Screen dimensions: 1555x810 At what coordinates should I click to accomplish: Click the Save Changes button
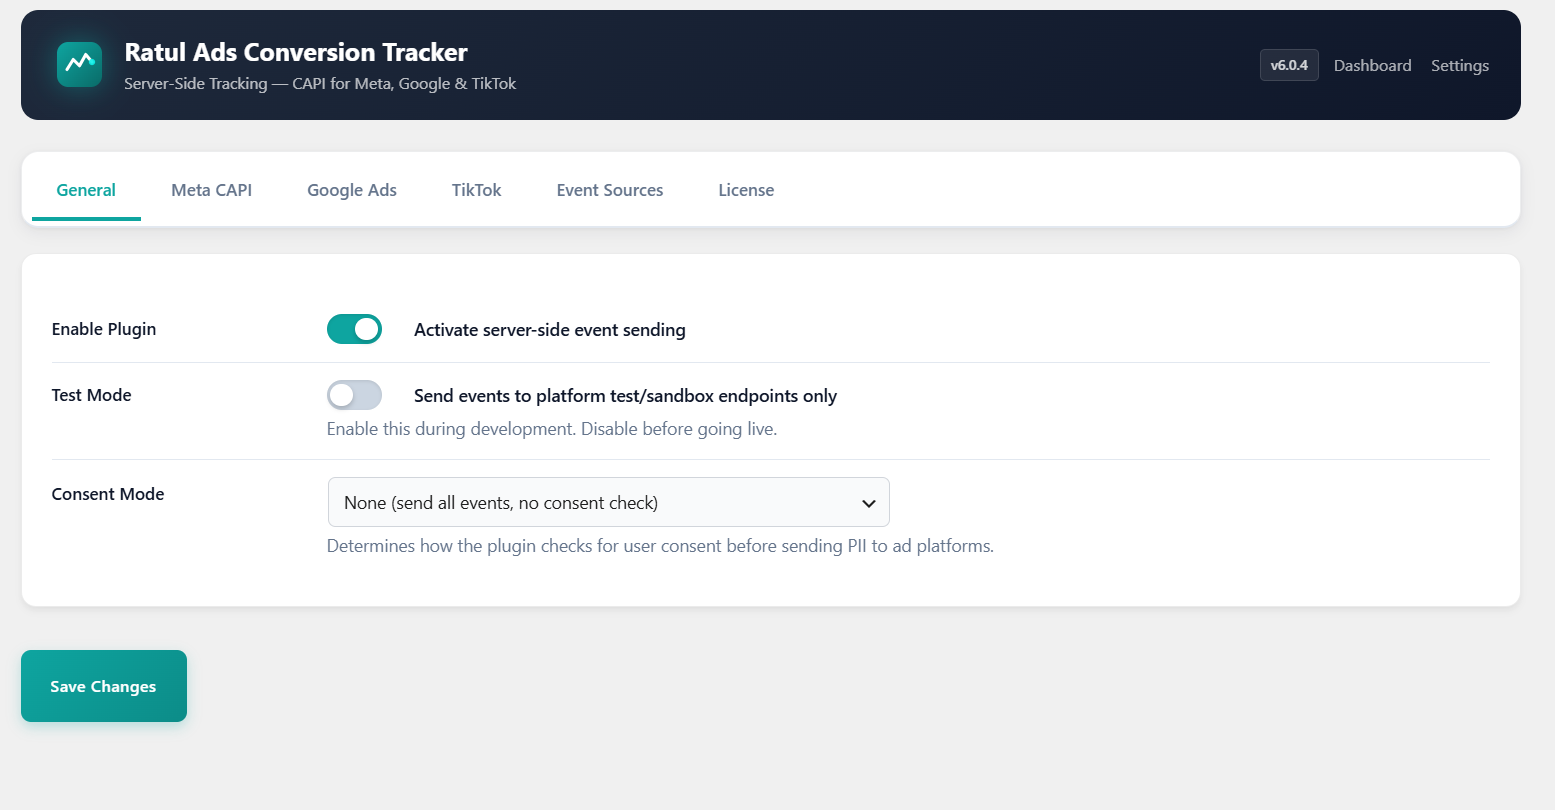click(x=104, y=686)
